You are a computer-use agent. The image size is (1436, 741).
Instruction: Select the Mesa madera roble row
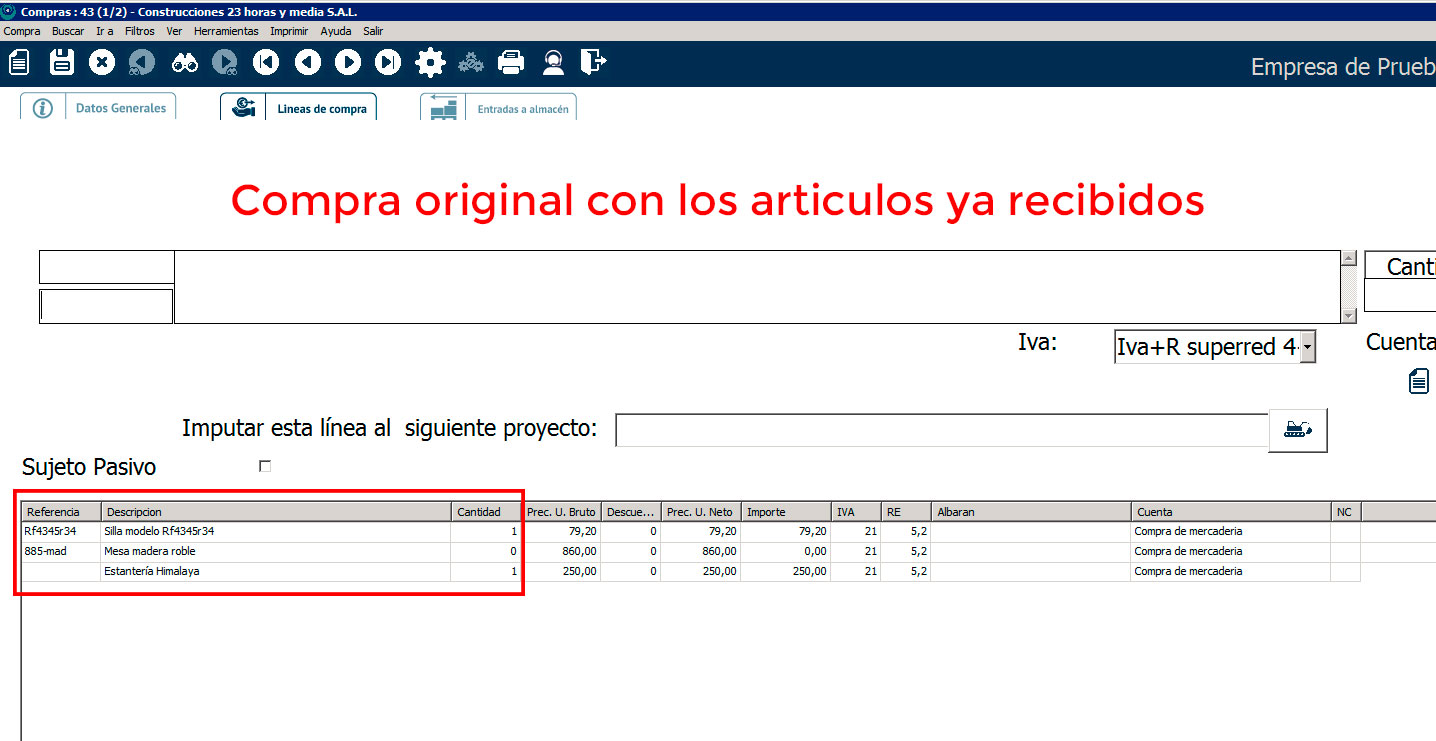150,551
